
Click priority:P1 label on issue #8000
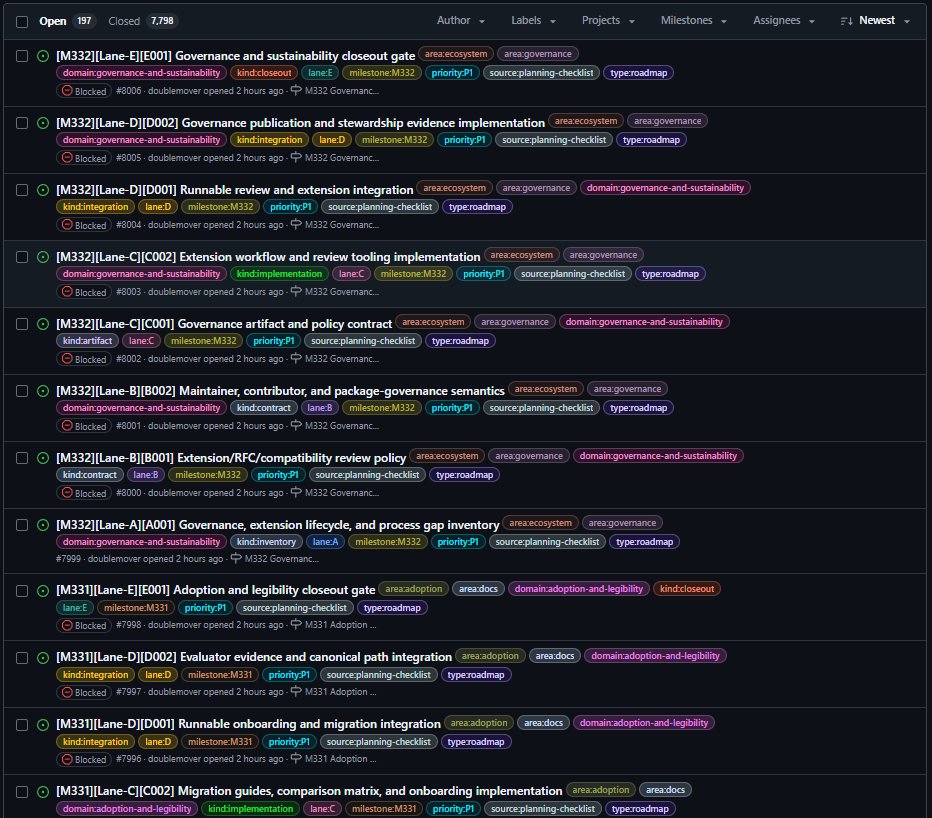278,474
